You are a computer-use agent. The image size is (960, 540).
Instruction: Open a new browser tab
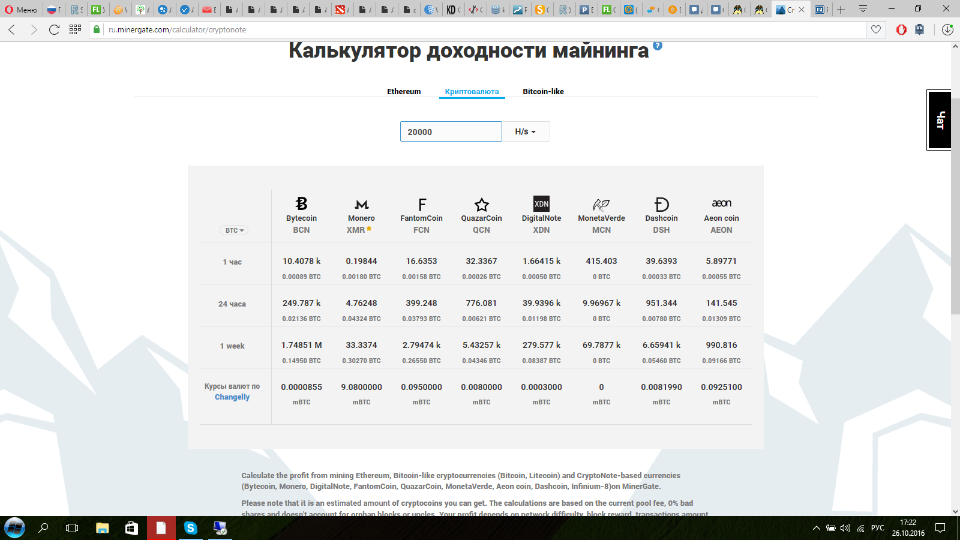(x=841, y=9)
